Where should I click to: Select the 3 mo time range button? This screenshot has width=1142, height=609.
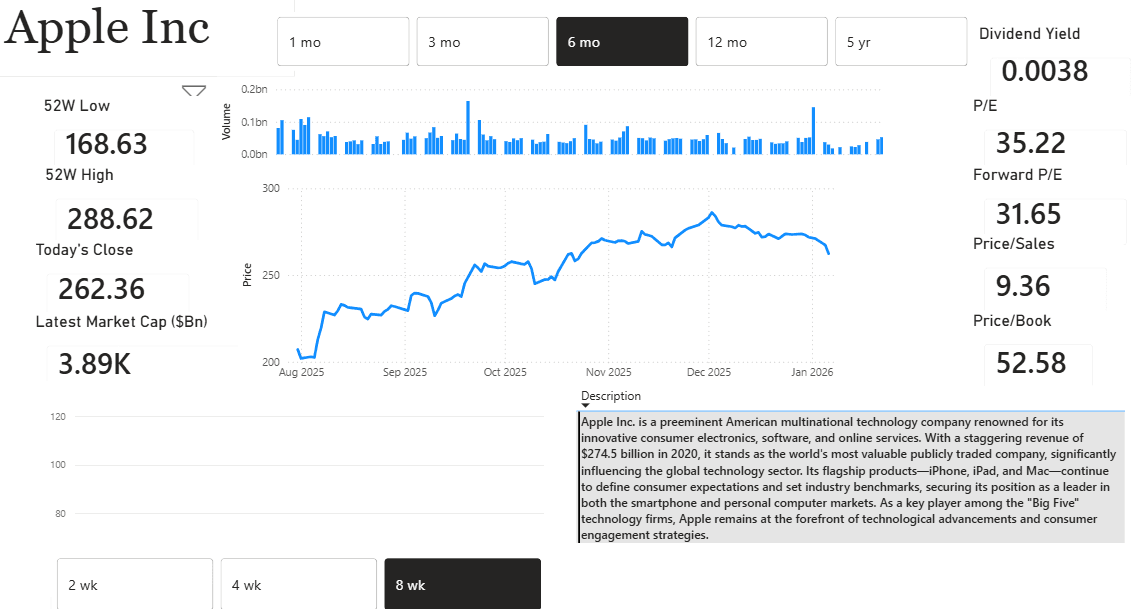pyautogui.click(x=482, y=41)
